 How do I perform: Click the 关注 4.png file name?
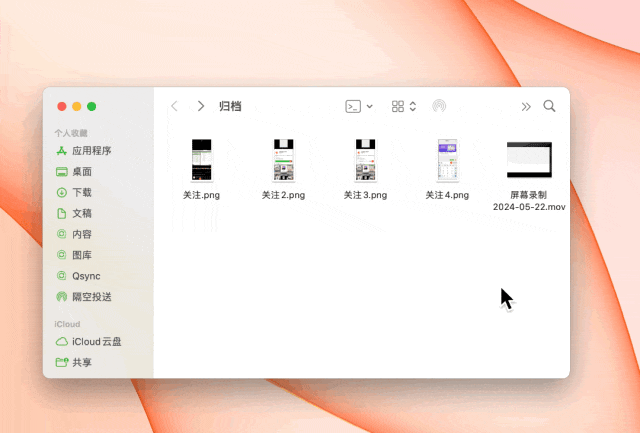[x=447, y=195]
